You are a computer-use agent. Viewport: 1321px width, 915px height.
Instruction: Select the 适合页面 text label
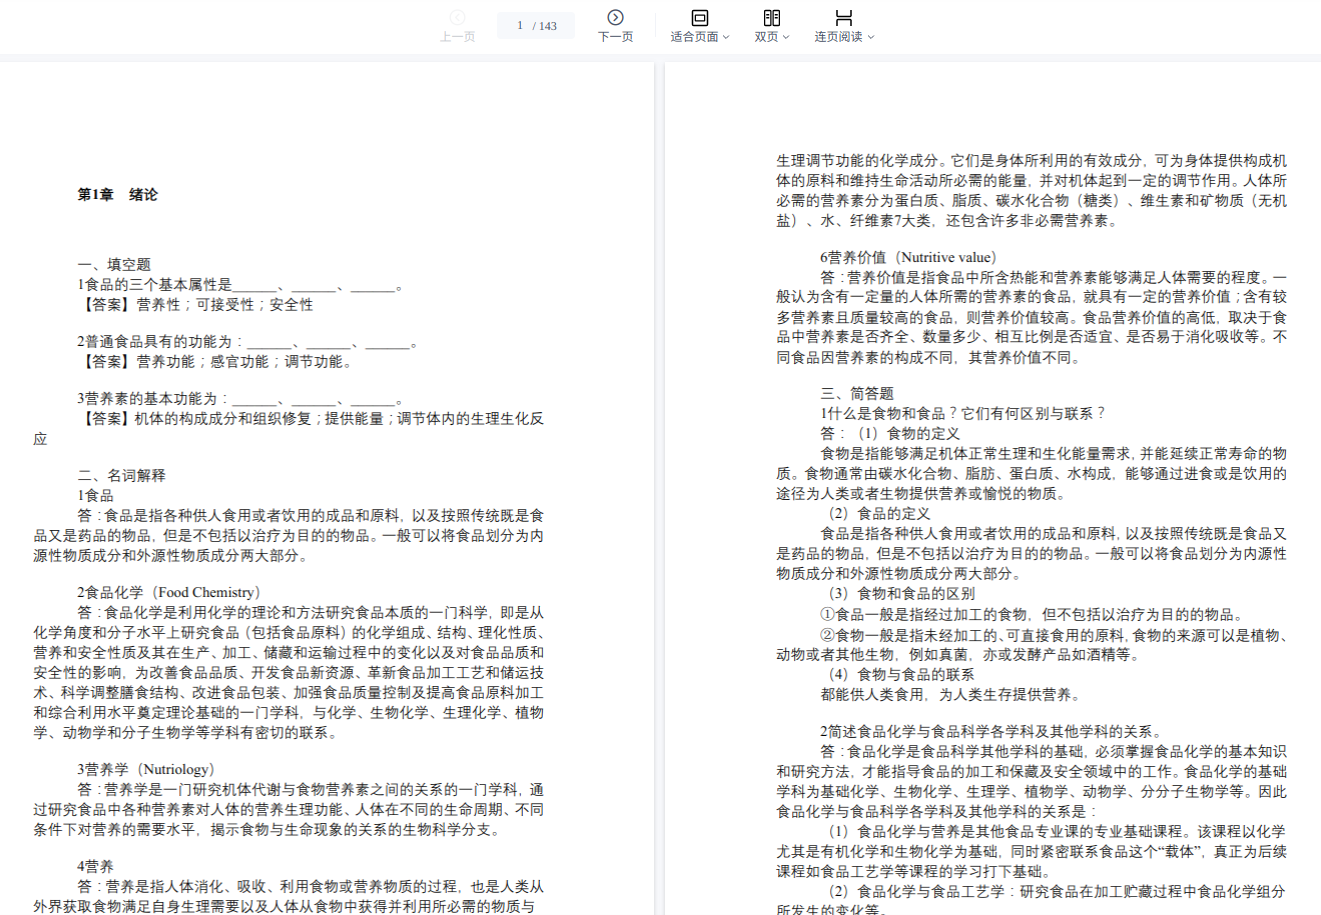pyautogui.click(x=694, y=37)
